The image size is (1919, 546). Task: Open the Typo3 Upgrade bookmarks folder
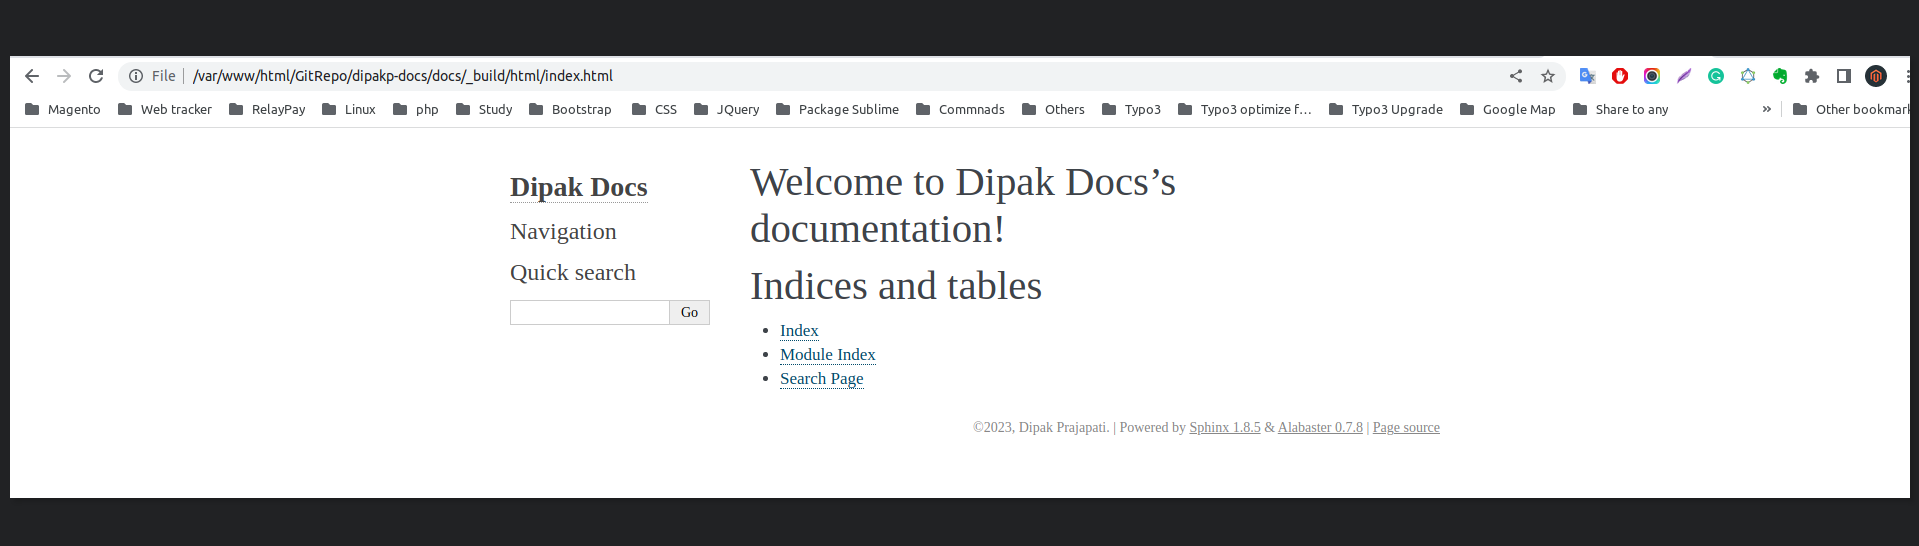click(x=1386, y=110)
